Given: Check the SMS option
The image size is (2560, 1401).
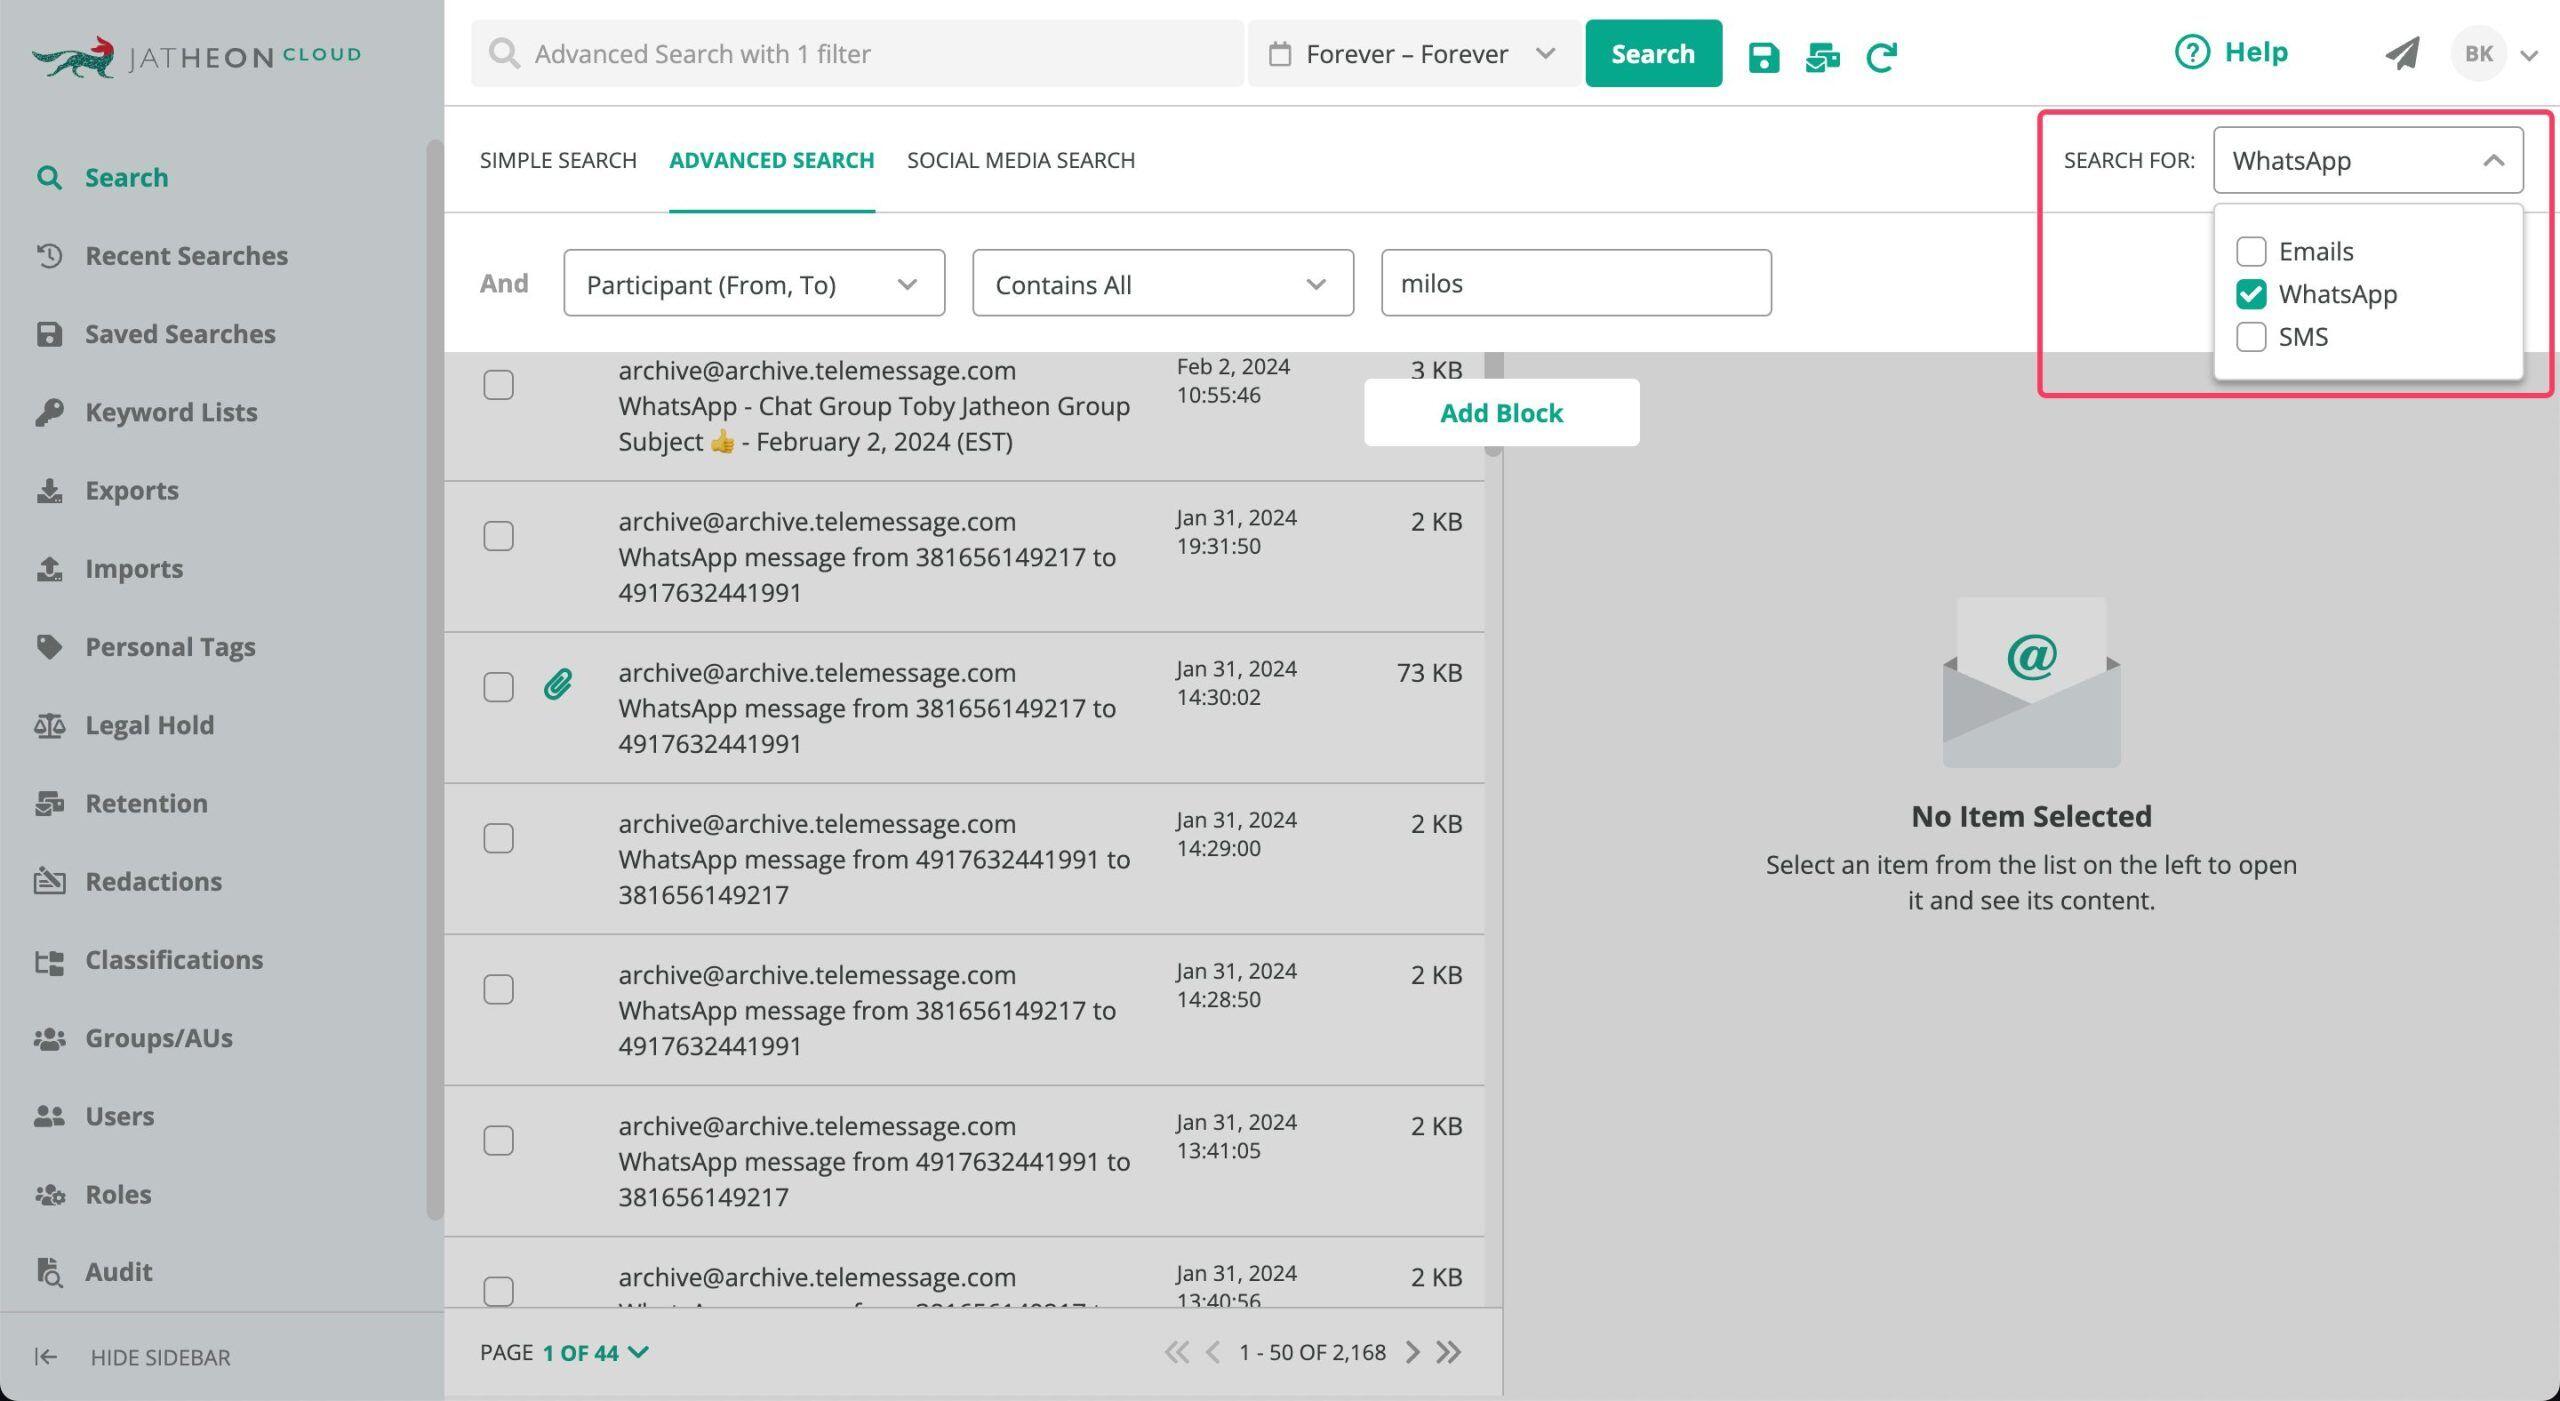Looking at the screenshot, I should pyautogui.click(x=2251, y=337).
